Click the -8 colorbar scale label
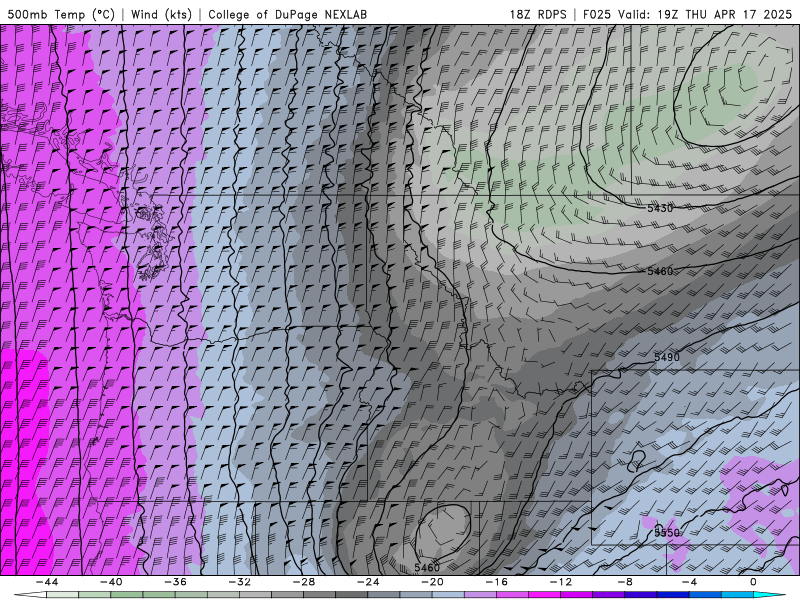800x600 pixels. tap(625, 582)
